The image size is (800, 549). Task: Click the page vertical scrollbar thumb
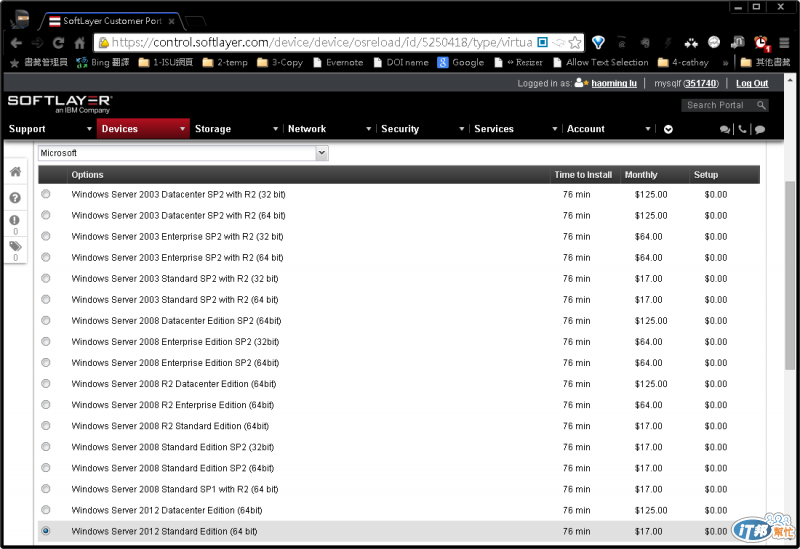coord(790,276)
